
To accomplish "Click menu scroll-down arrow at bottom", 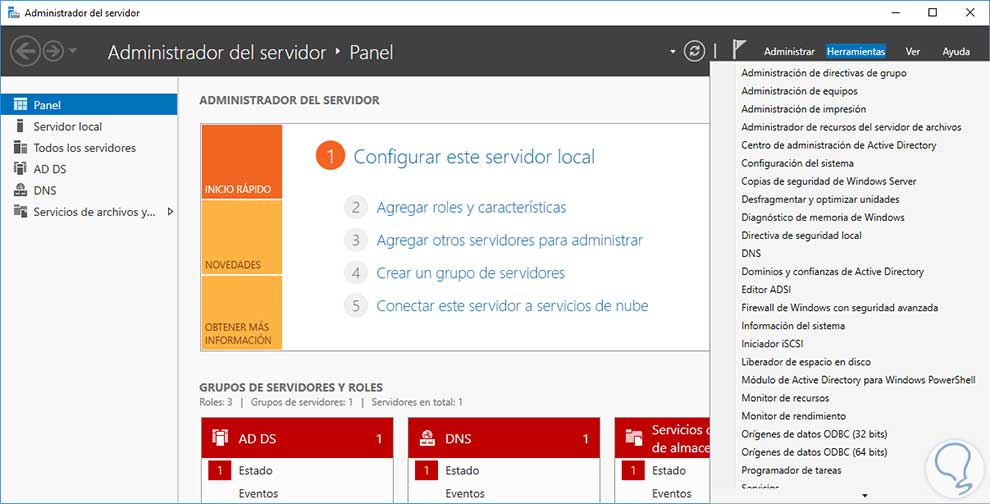I will pos(864,496).
